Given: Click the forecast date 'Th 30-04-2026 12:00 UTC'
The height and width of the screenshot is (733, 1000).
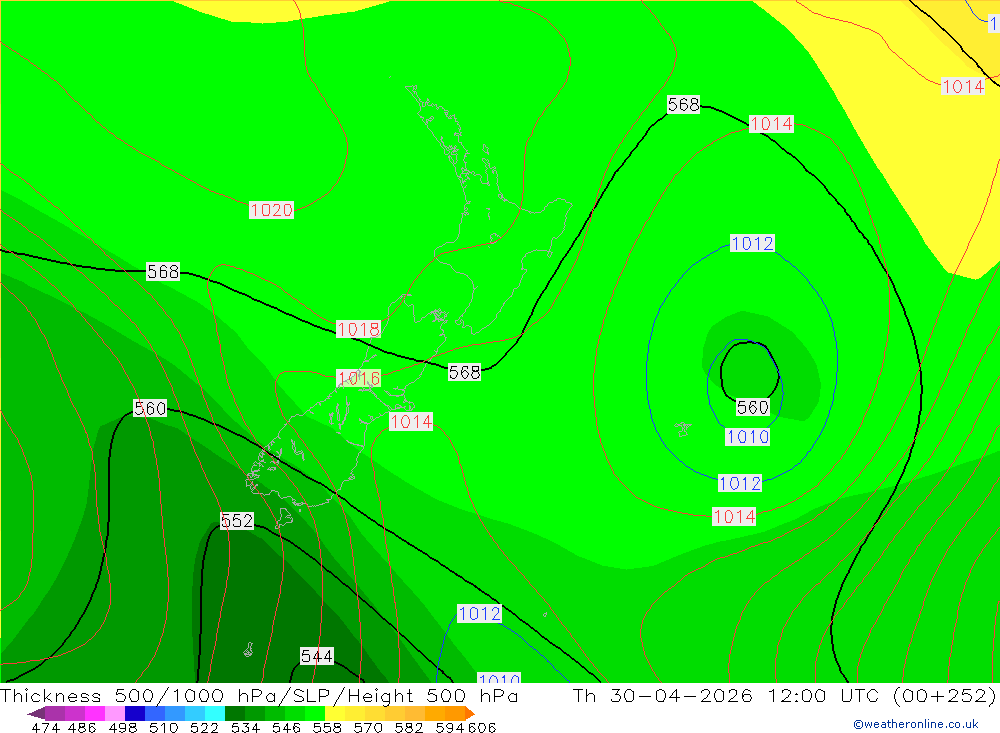Looking at the screenshot, I should 726,695.
